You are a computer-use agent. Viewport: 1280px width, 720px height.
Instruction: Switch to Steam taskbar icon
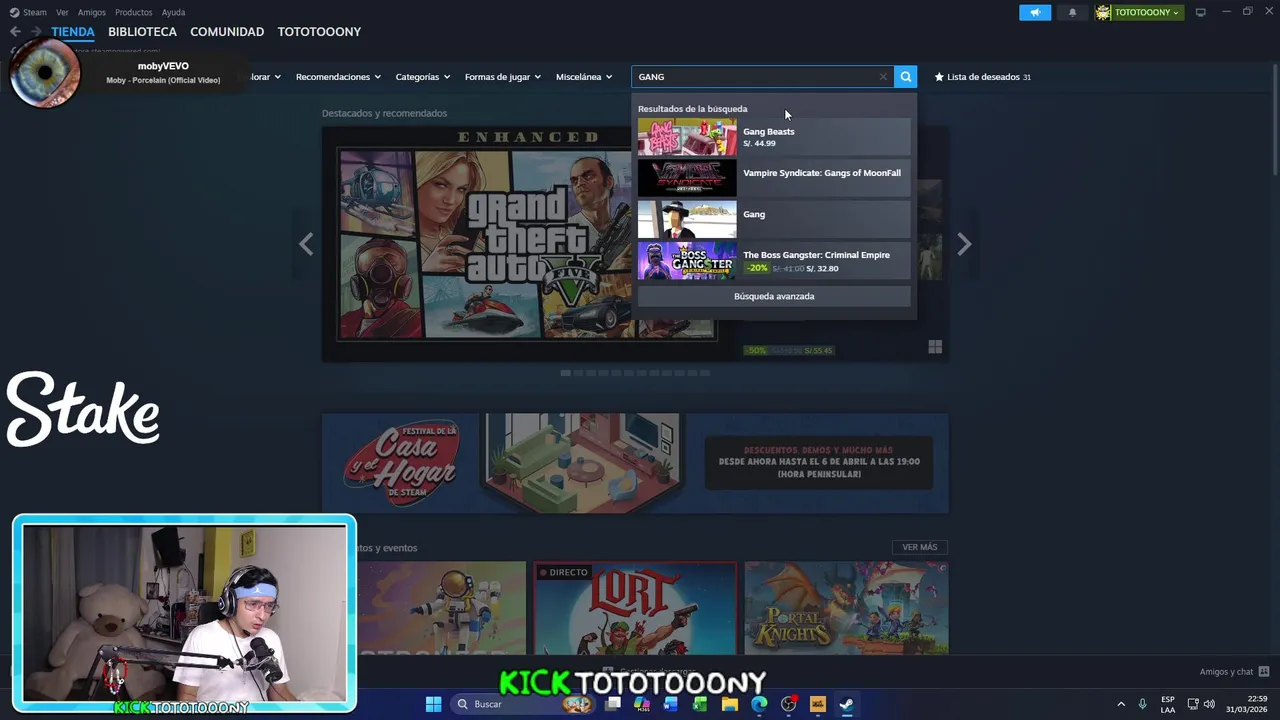click(846, 704)
